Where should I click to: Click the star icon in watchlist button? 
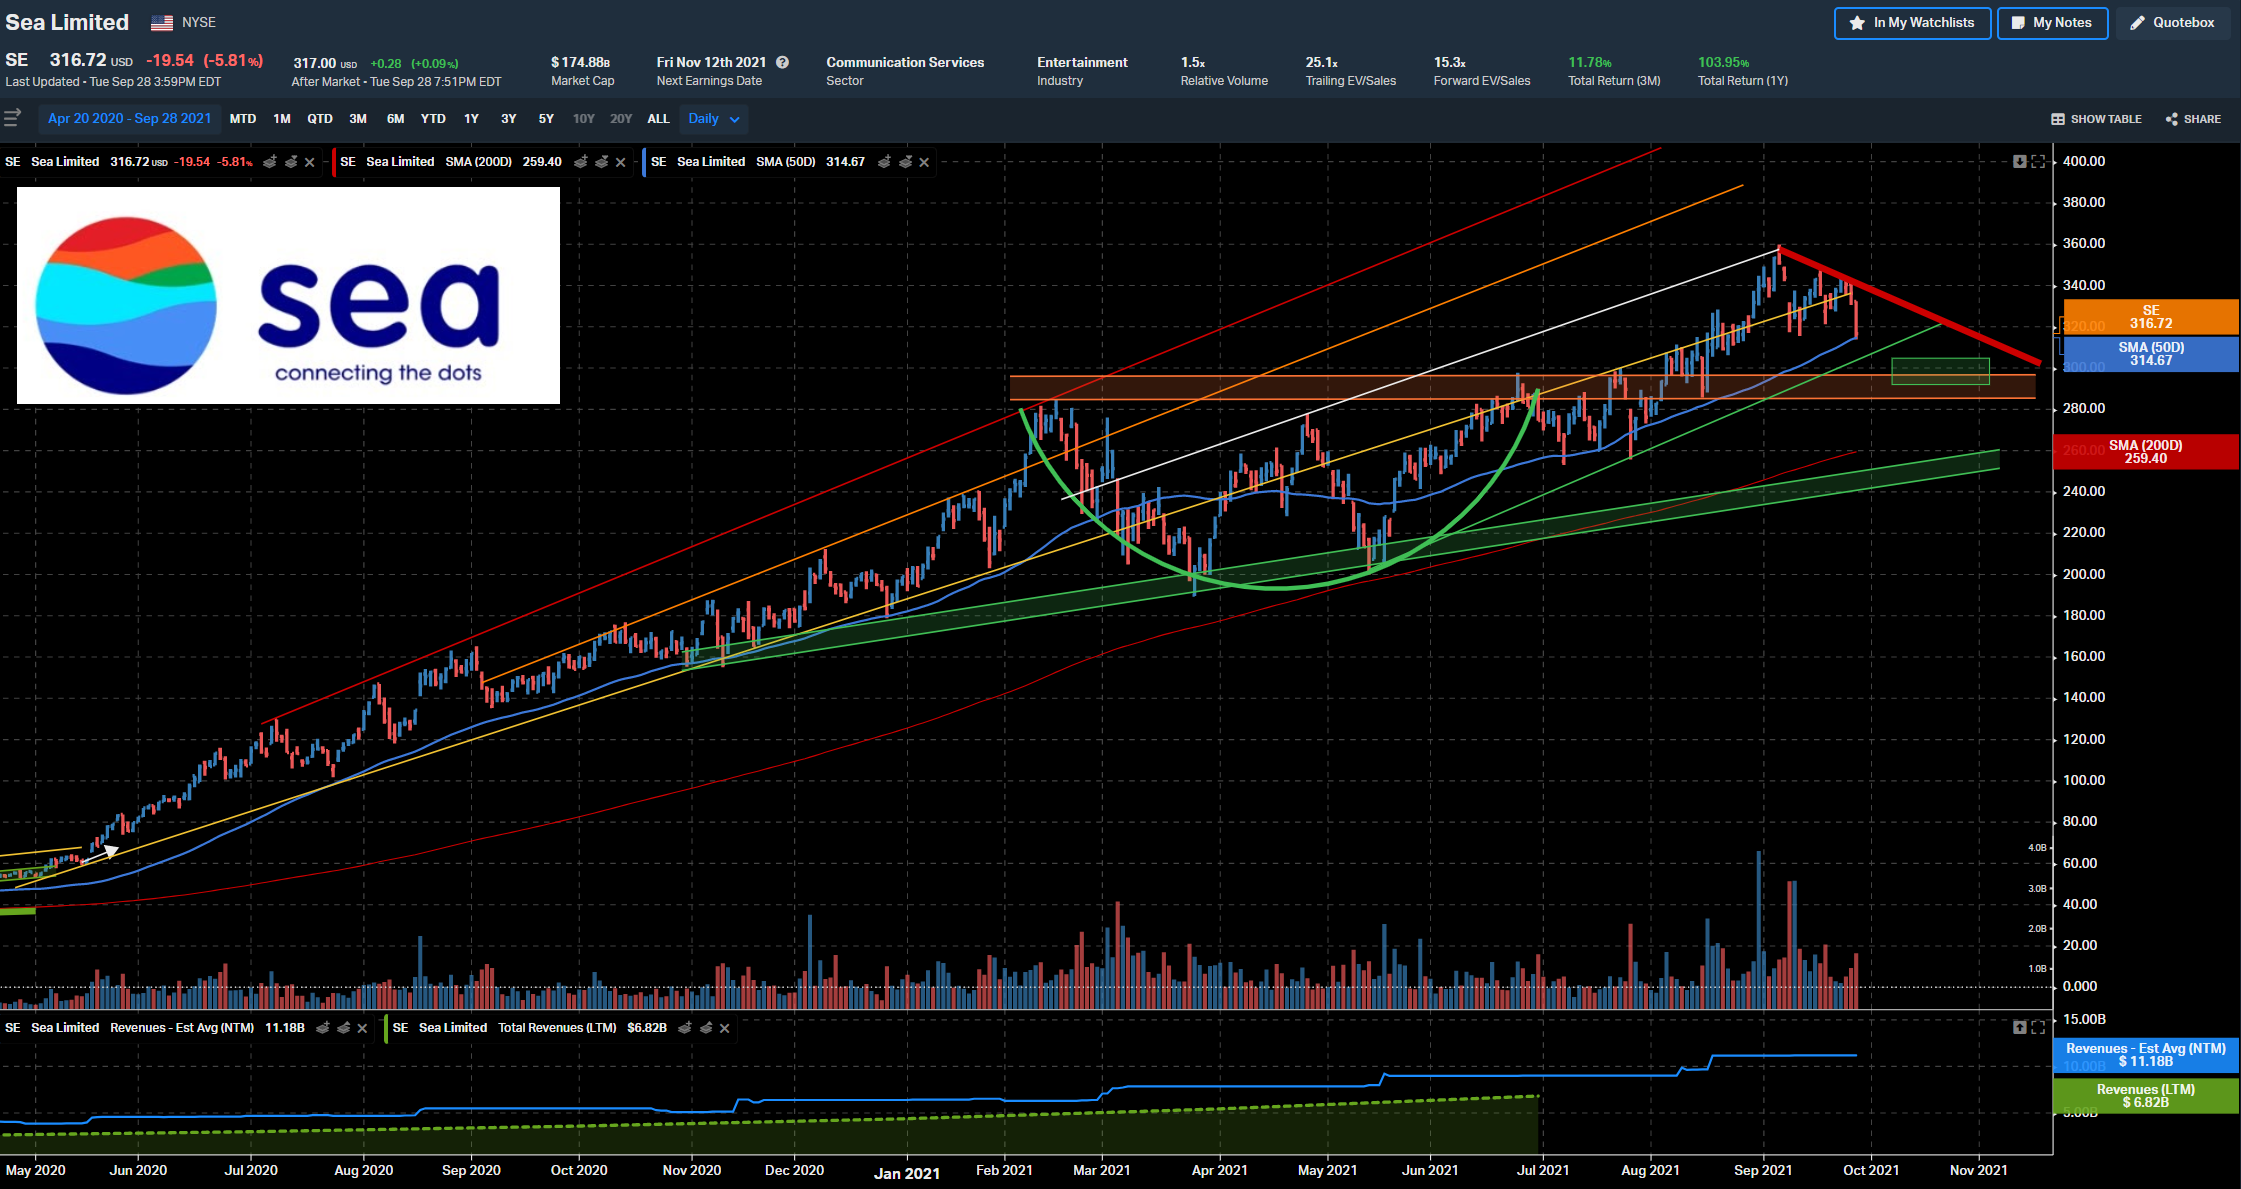pyautogui.click(x=1857, y=23)
